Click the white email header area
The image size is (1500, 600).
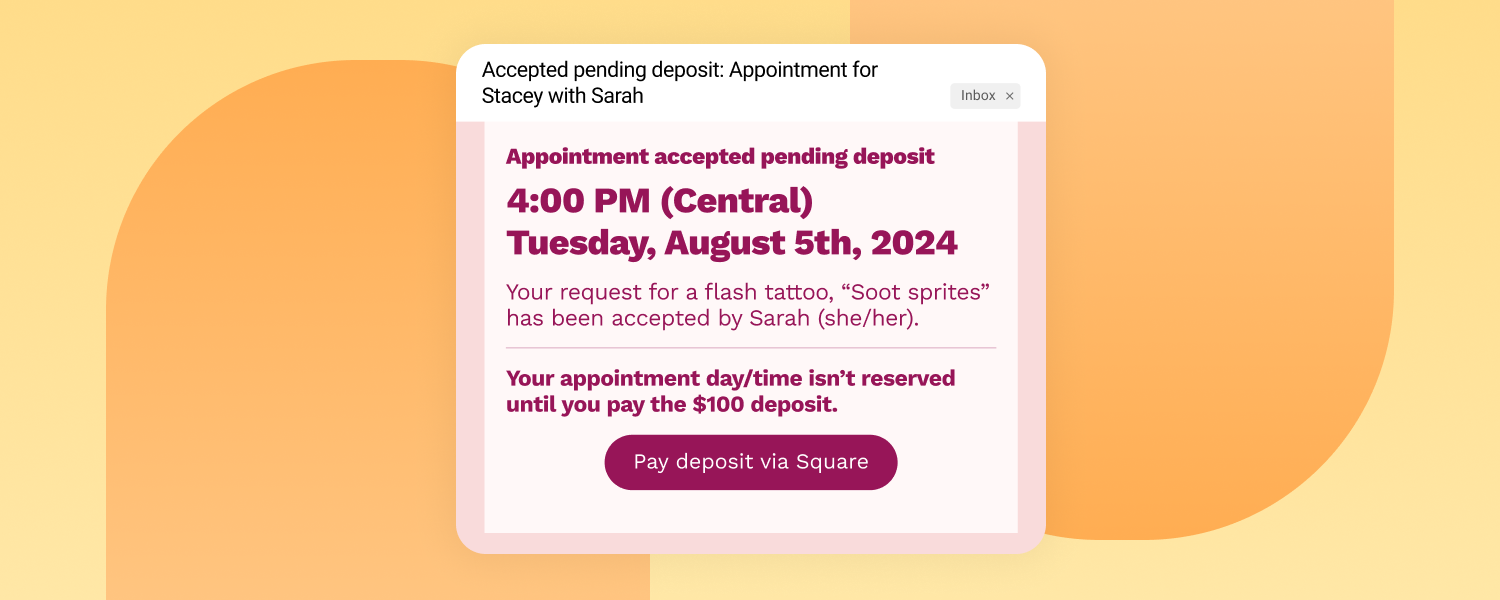point(751,83)
